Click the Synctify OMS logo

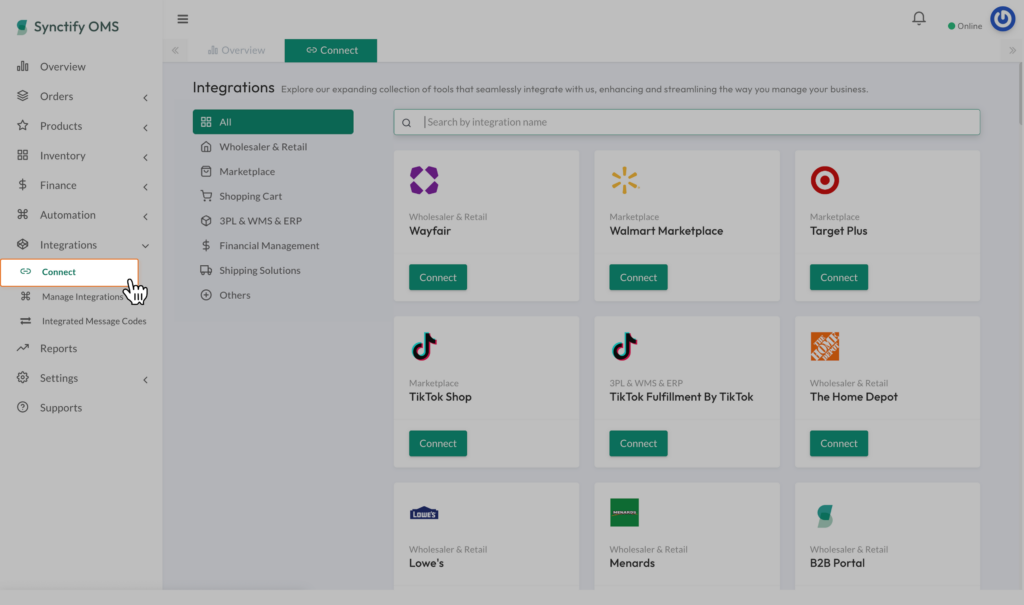(67, 27)
